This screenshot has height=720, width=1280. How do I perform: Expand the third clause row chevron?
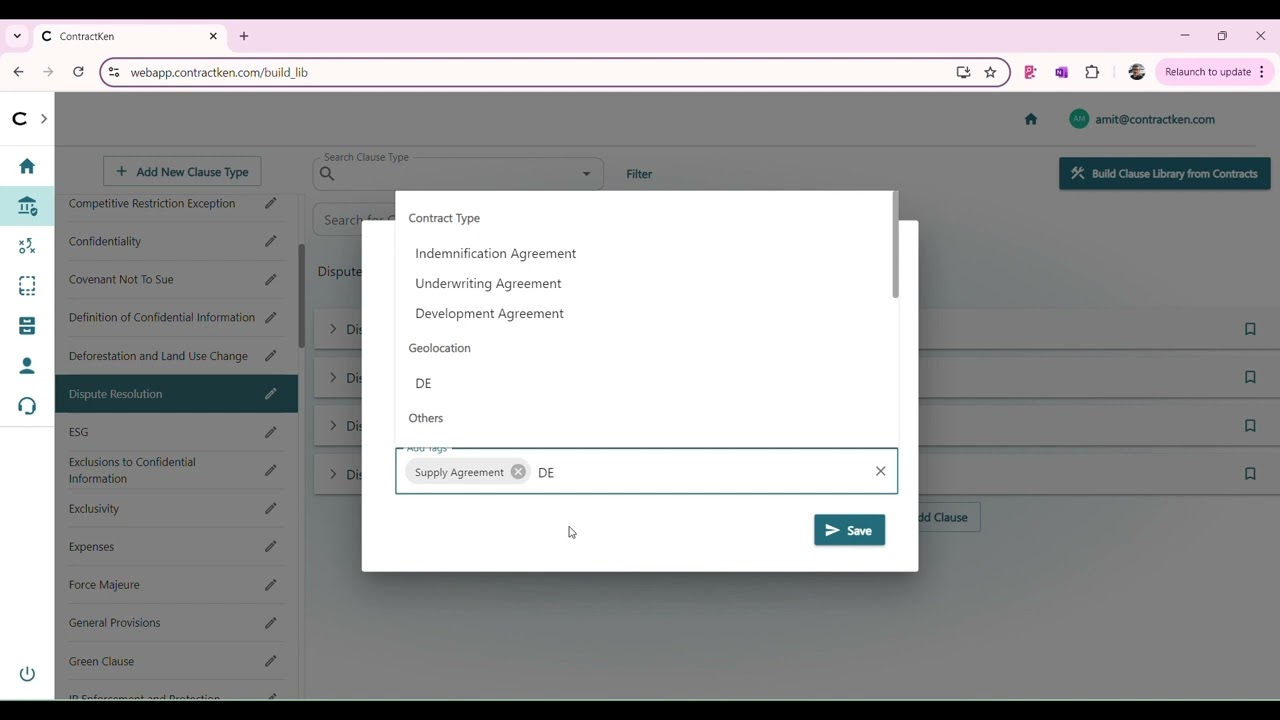tap(333, 426)
